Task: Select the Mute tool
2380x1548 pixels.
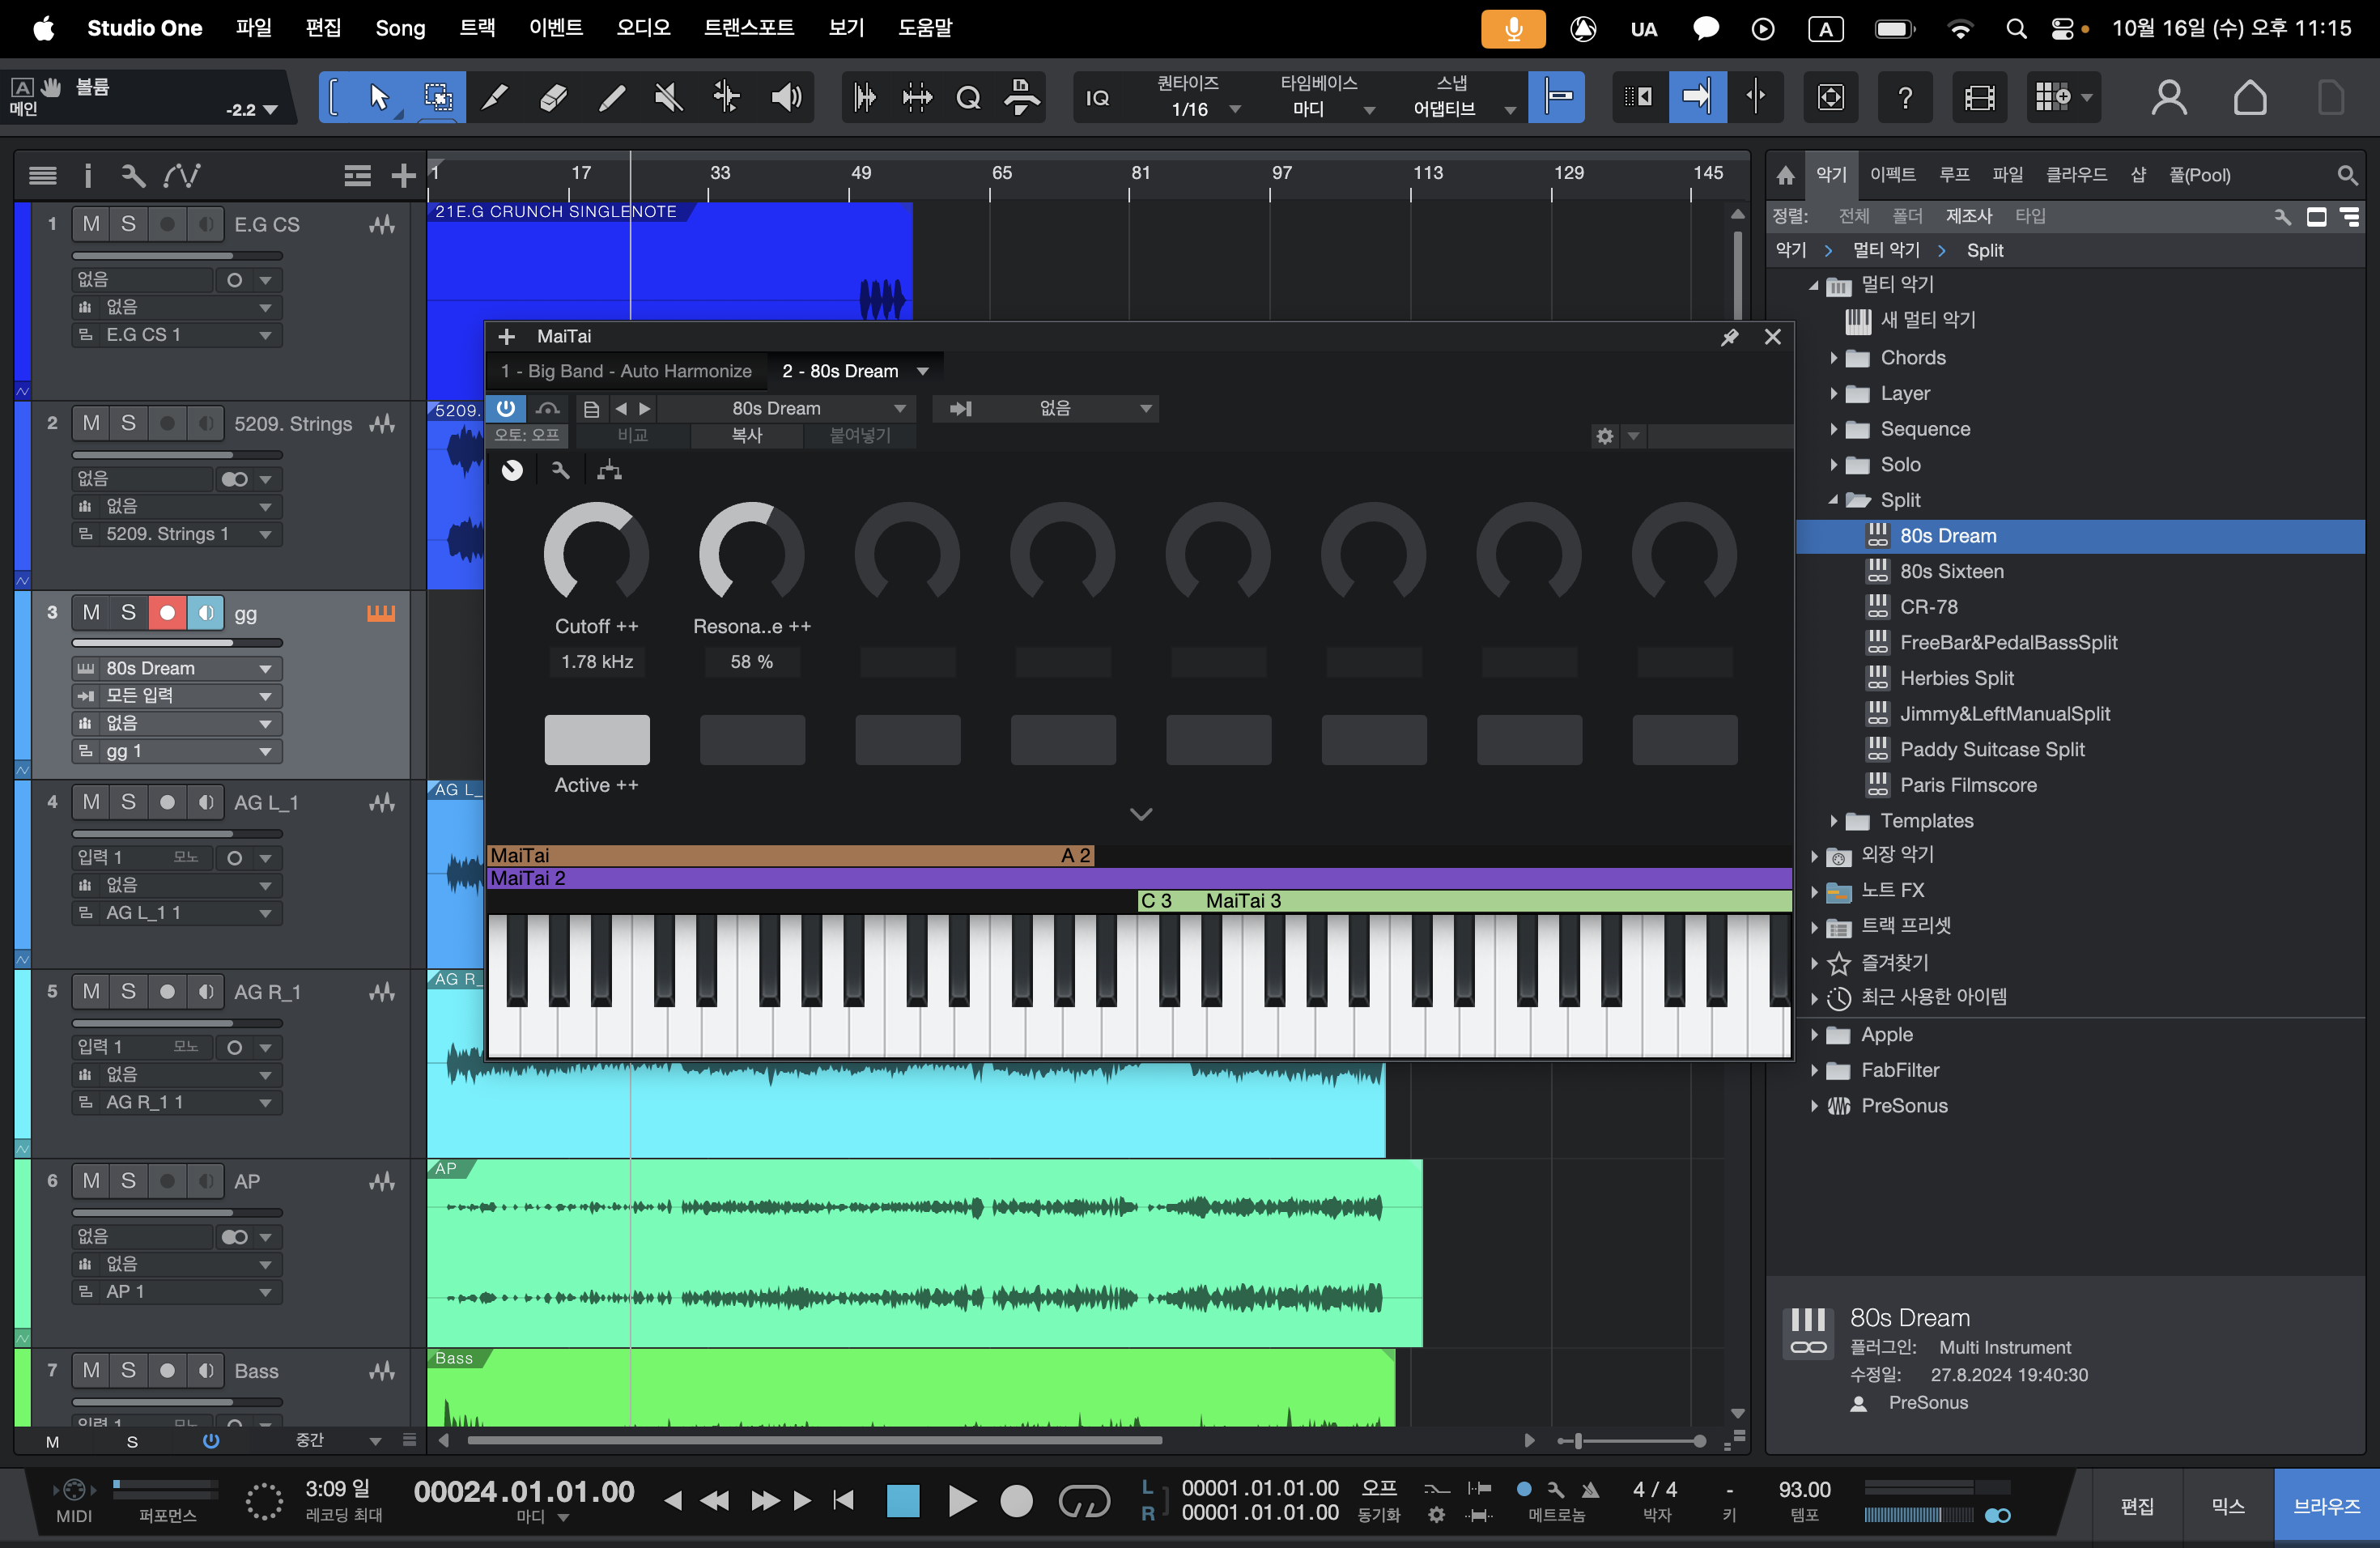Action: click(x=669, y=97)
